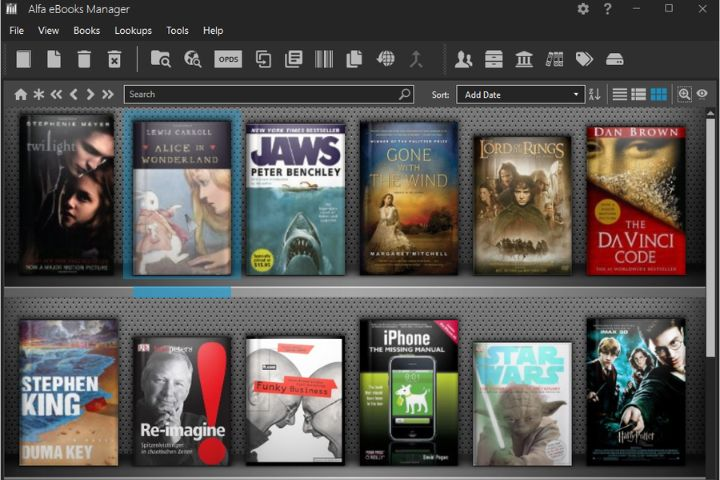Screen dimensions: 720x480
Task: Click the new book library icon
Action: point(23,59)
